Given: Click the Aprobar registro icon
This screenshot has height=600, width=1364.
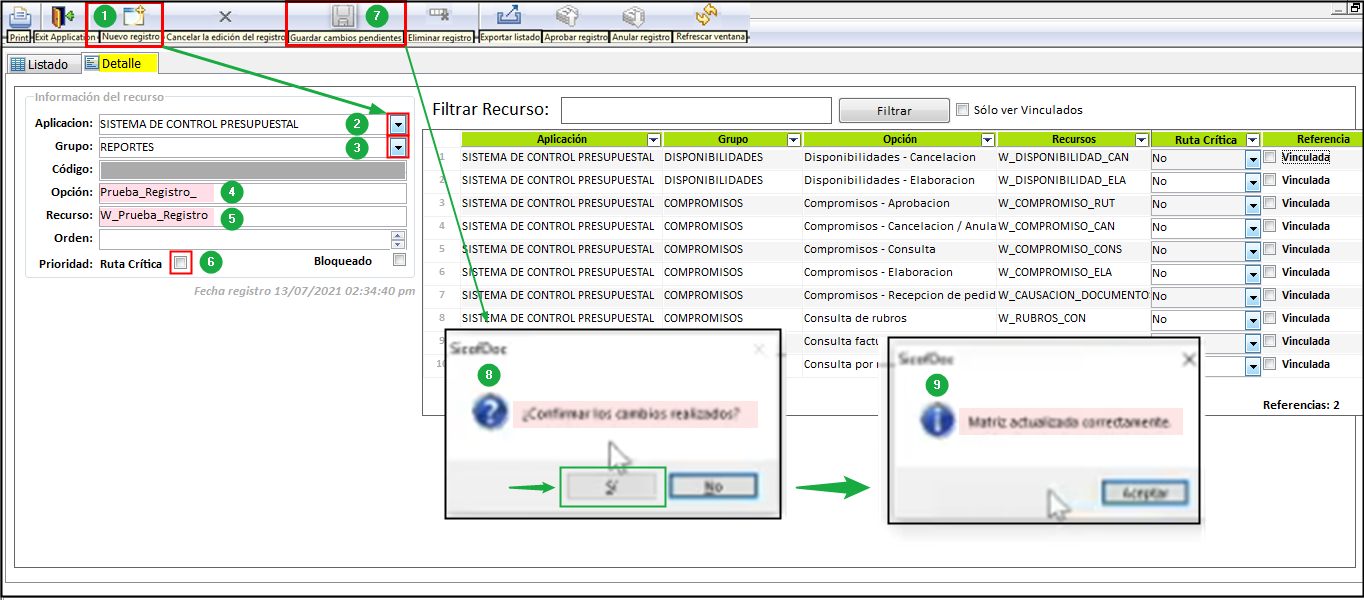Looking at the screenshot, I should (569, 16).
